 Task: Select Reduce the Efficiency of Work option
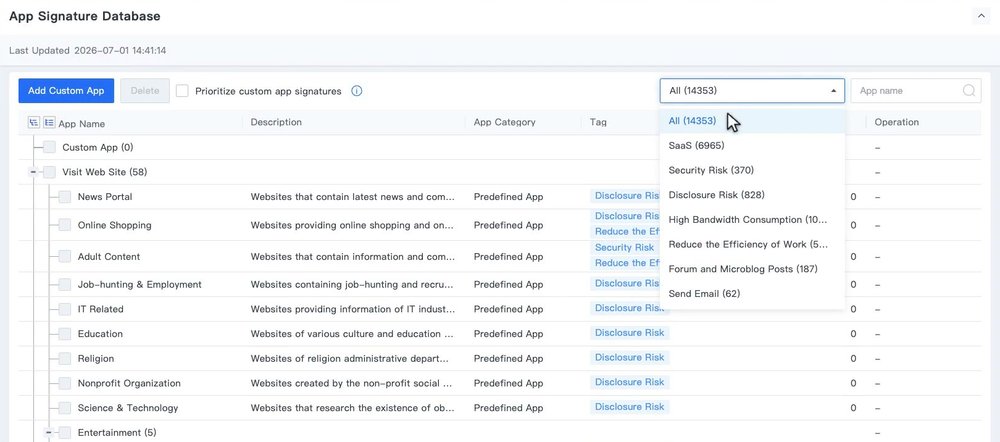752,244
